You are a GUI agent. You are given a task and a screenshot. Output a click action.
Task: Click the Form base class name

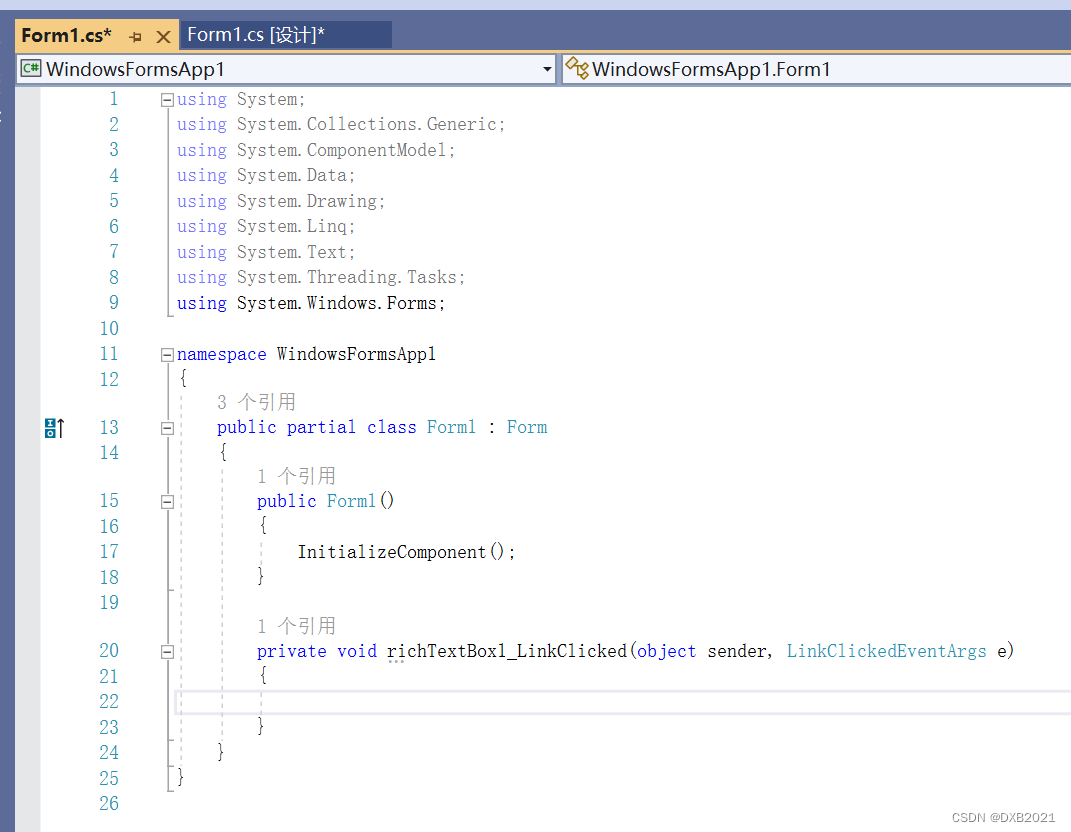click(527, 428)
